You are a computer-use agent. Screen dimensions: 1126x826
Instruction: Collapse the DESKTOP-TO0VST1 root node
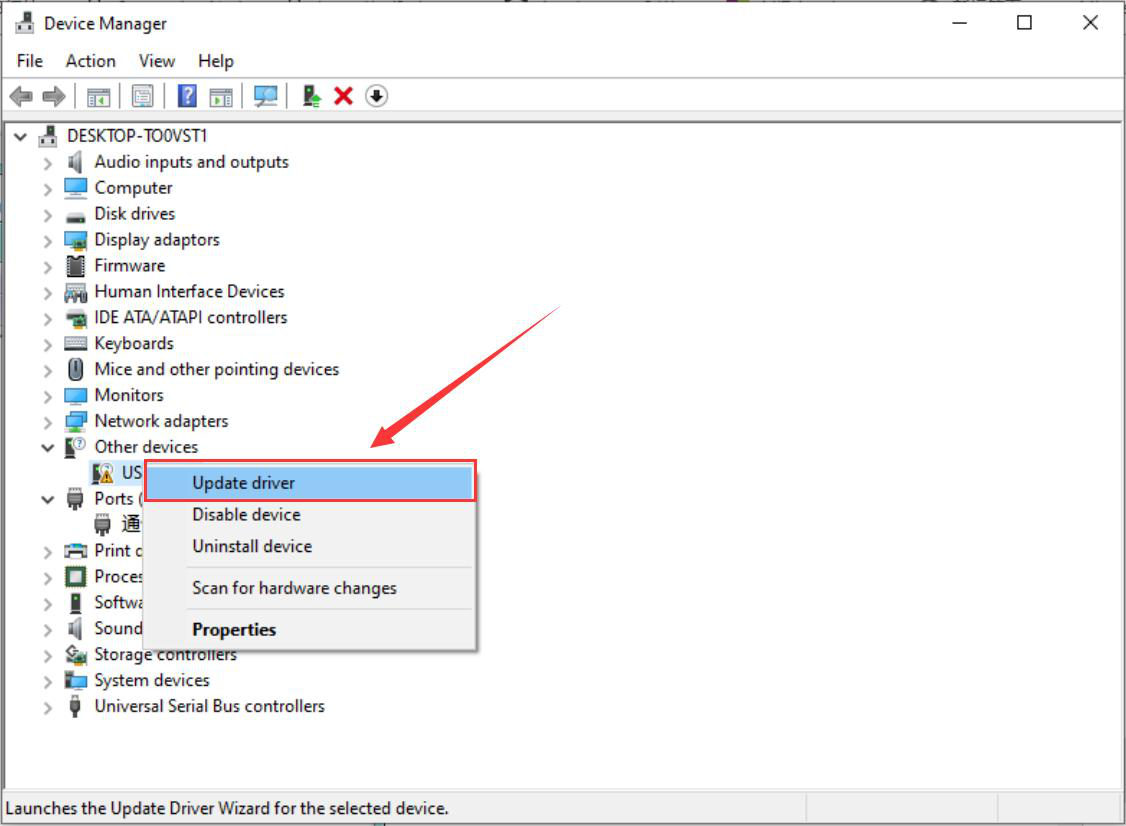21,136
